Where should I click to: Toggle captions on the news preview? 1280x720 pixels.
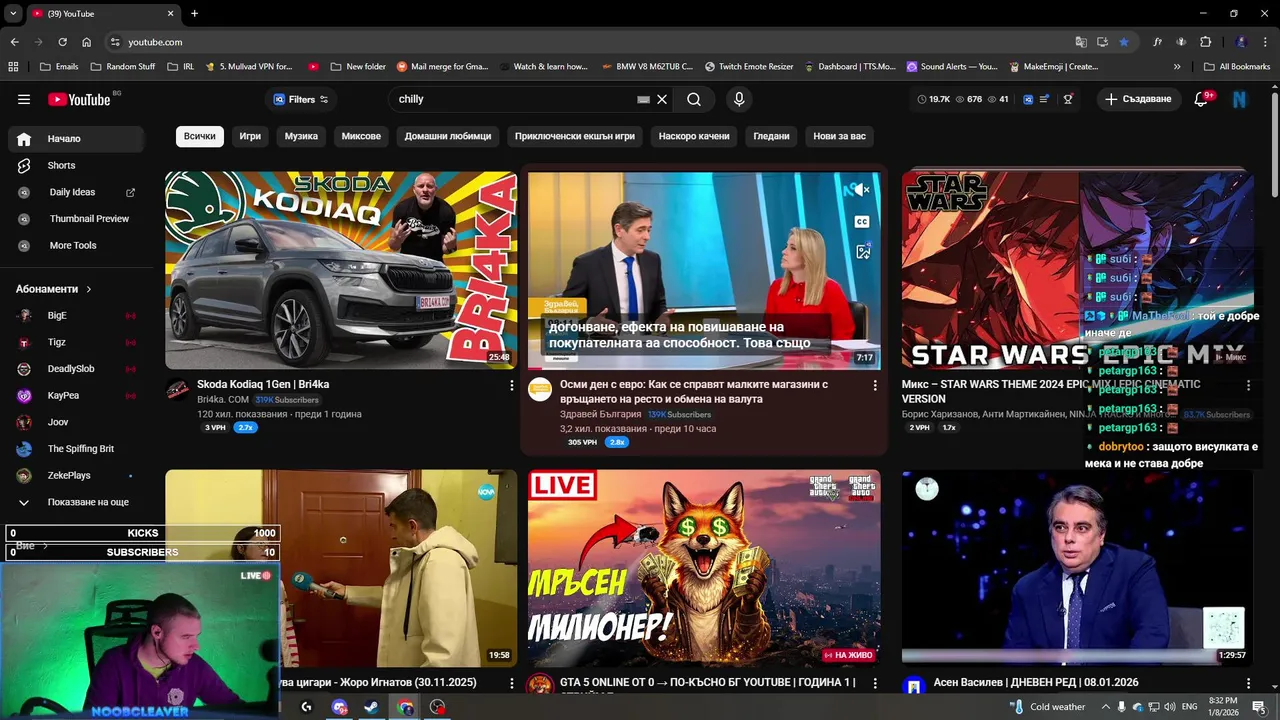pyautogui.click(x=862, y=222)
